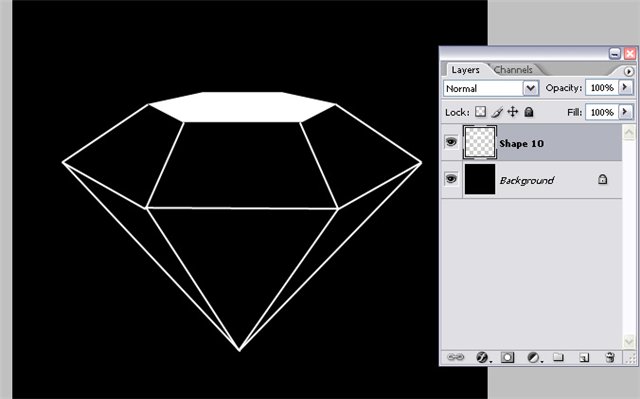Screen dimensions: 640x399
Task: Click Background layer thumbnail
Action: (x=480, y=179)
